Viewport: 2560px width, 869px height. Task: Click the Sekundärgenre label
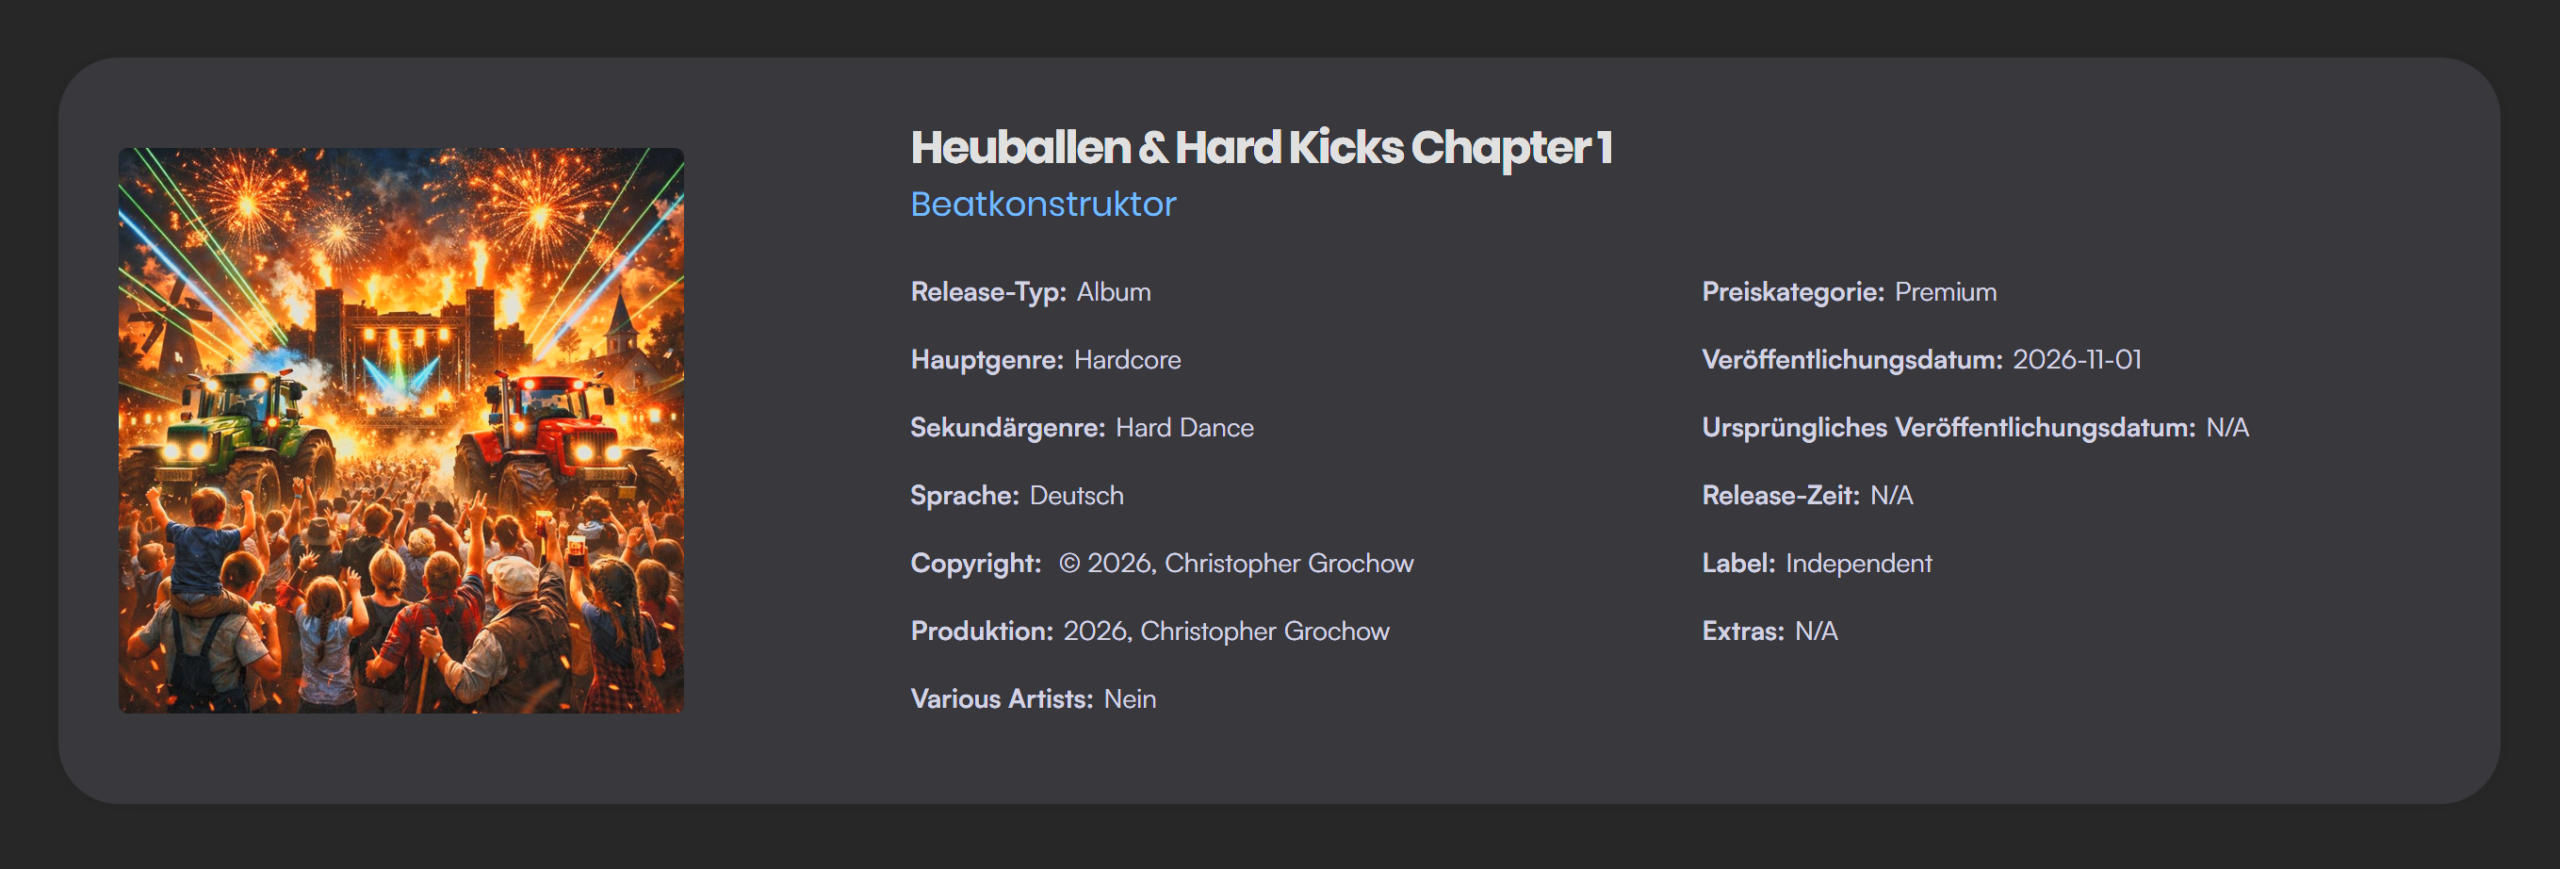coord(1007,428)
